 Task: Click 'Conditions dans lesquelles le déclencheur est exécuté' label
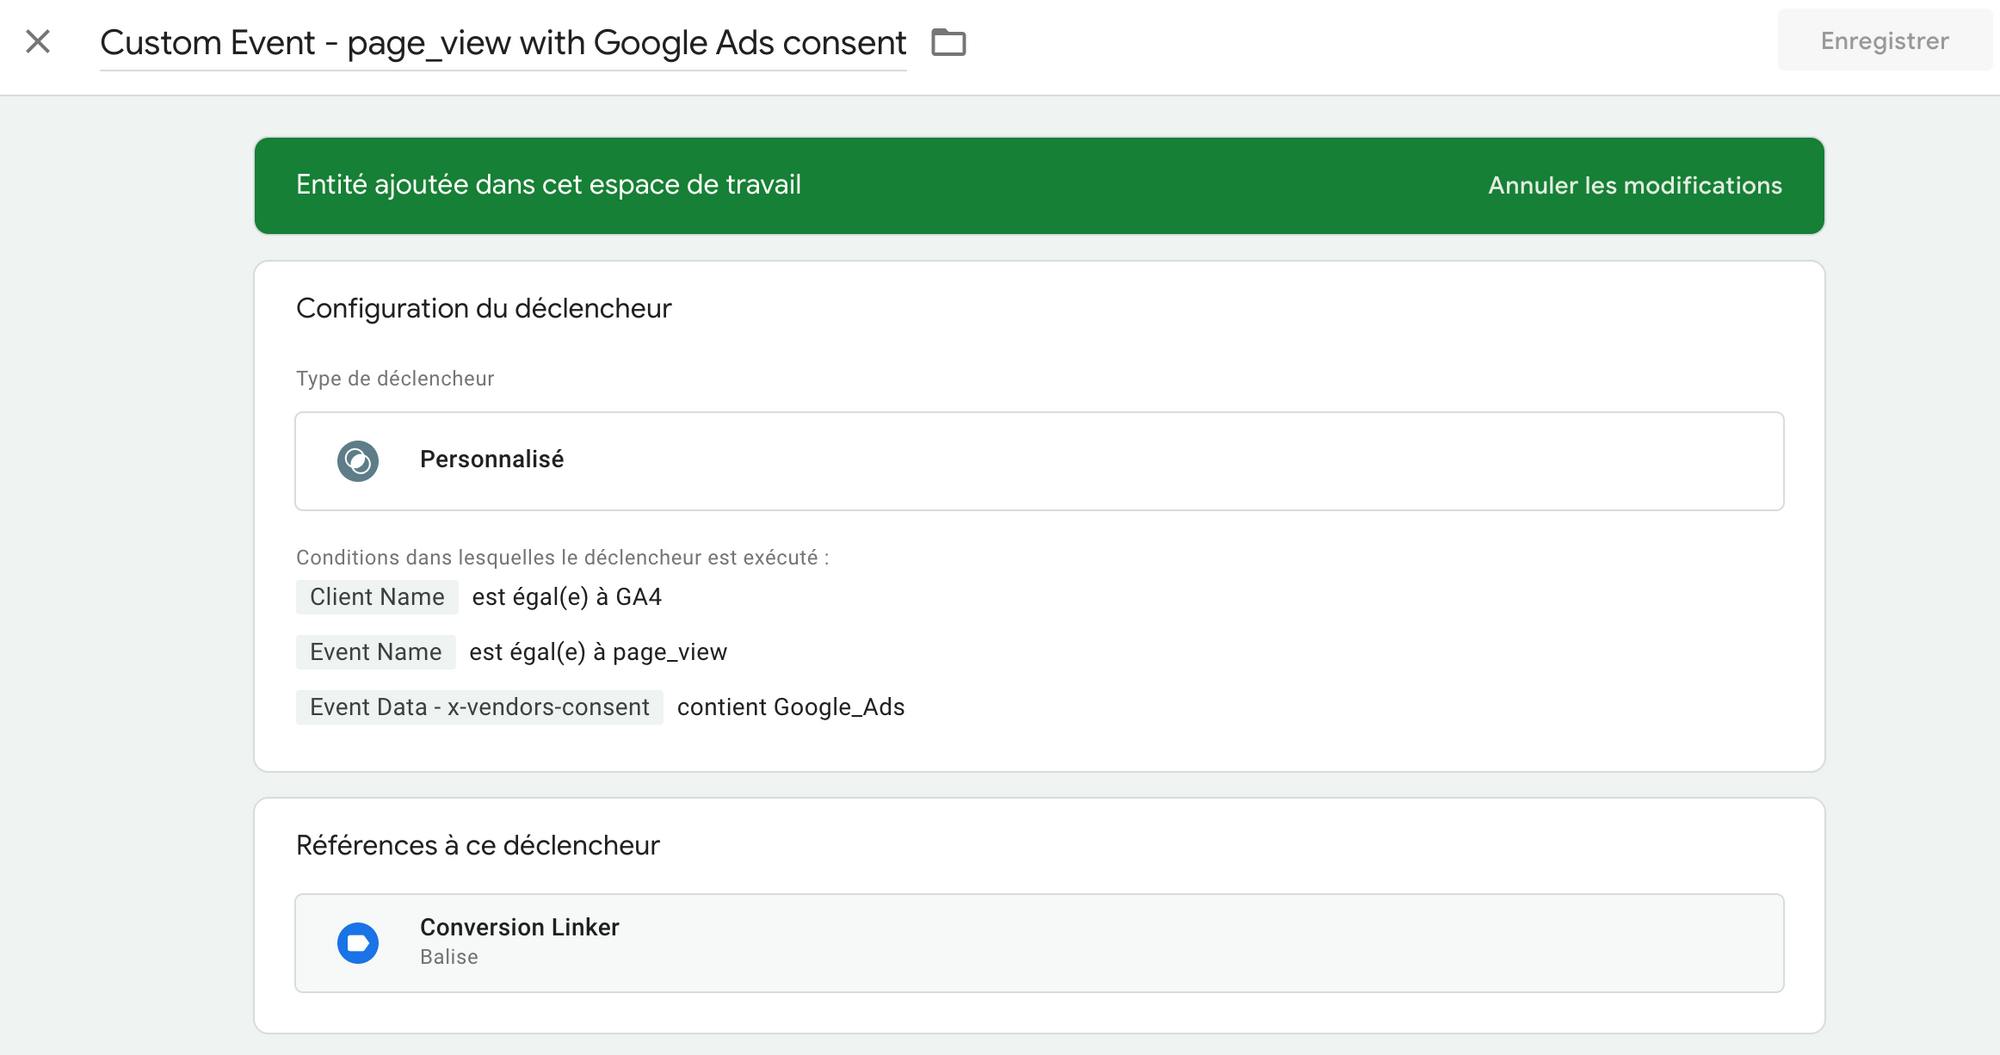coord(562,557)
